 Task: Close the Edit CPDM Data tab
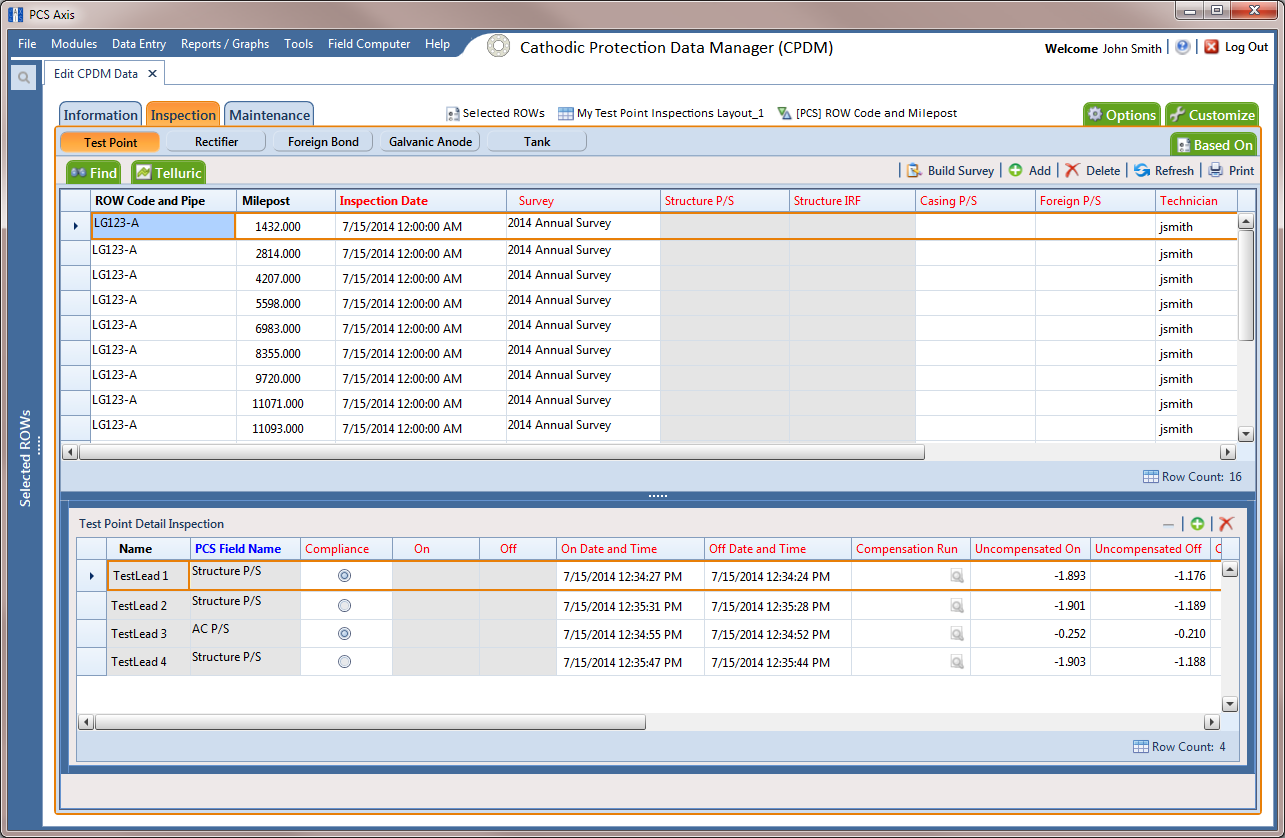pyautogui.click(x=152, y=74)
